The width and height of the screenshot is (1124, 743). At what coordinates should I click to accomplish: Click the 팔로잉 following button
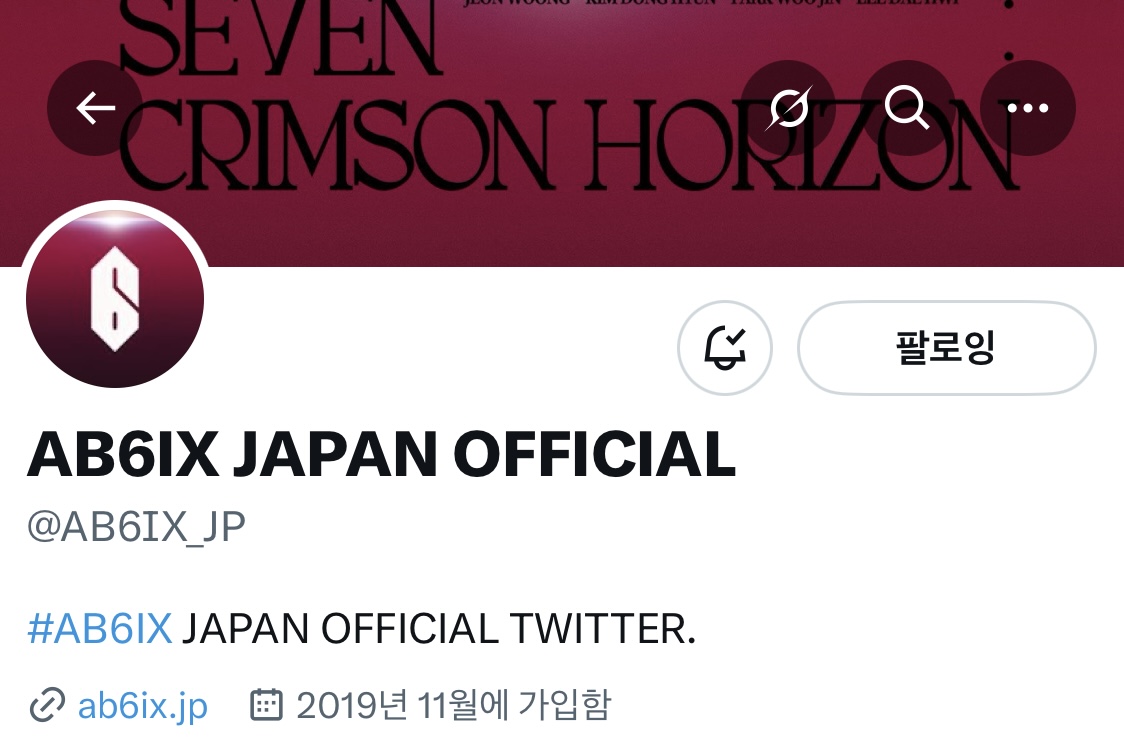947,348
